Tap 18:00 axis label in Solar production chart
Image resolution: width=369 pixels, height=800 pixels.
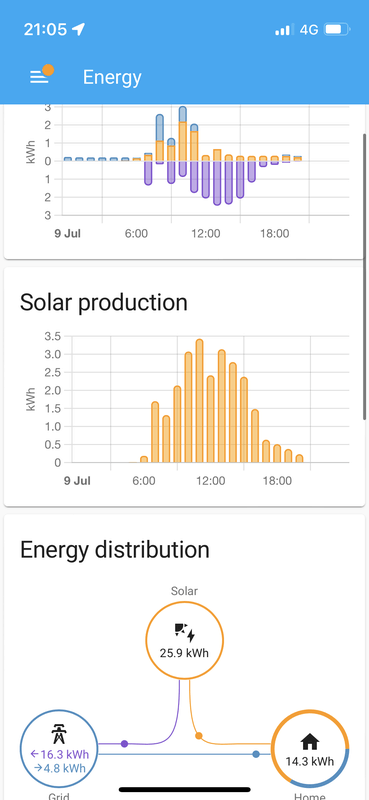(277, 481)
